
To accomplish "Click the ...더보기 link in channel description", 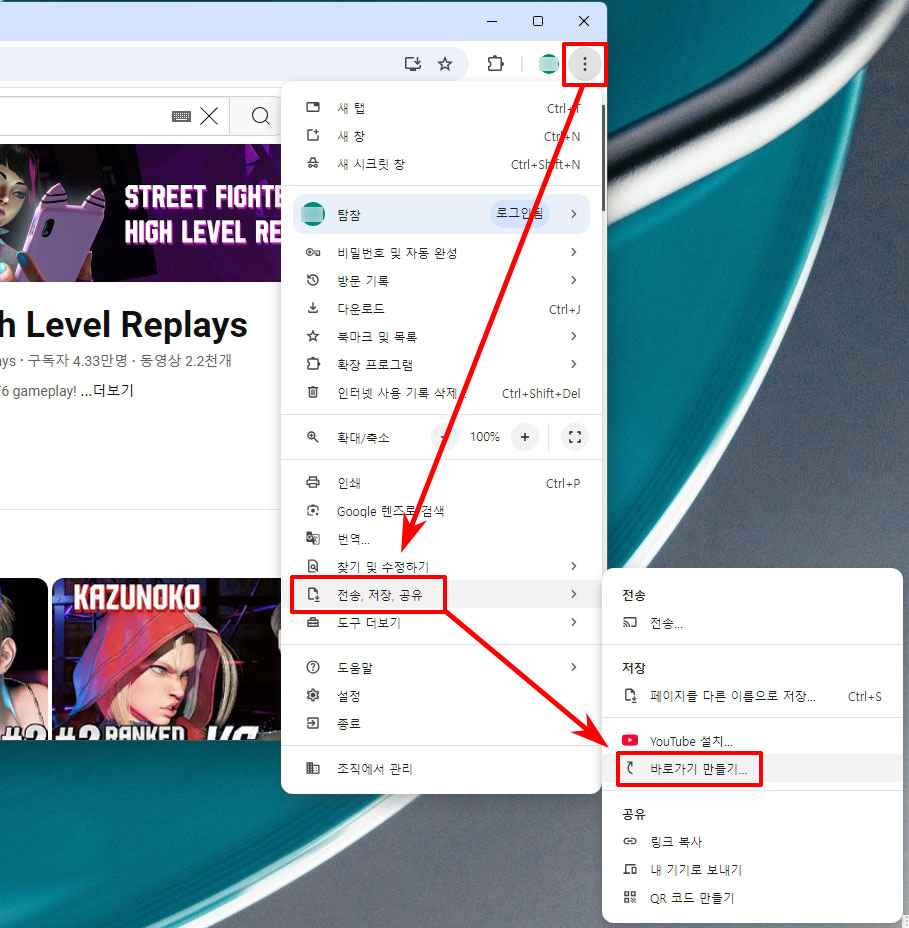I will click(x=107, y=391).
